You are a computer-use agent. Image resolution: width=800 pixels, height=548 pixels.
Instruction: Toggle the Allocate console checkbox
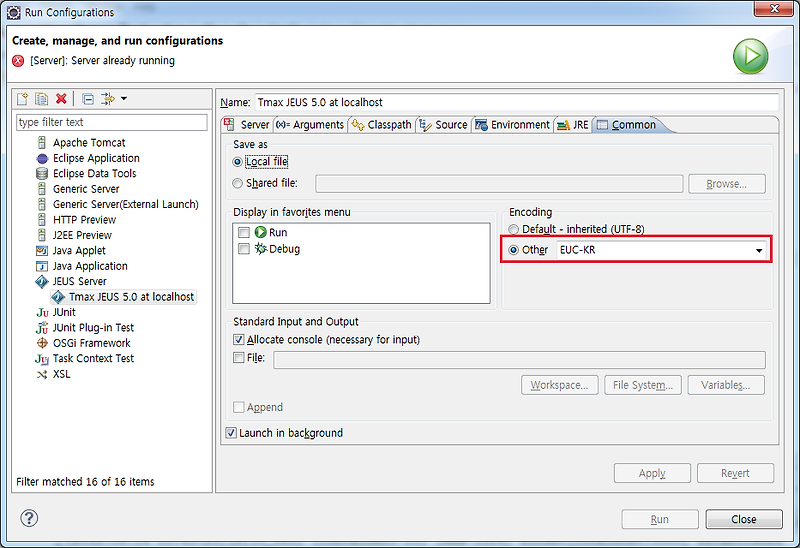(x=238, y=339)
